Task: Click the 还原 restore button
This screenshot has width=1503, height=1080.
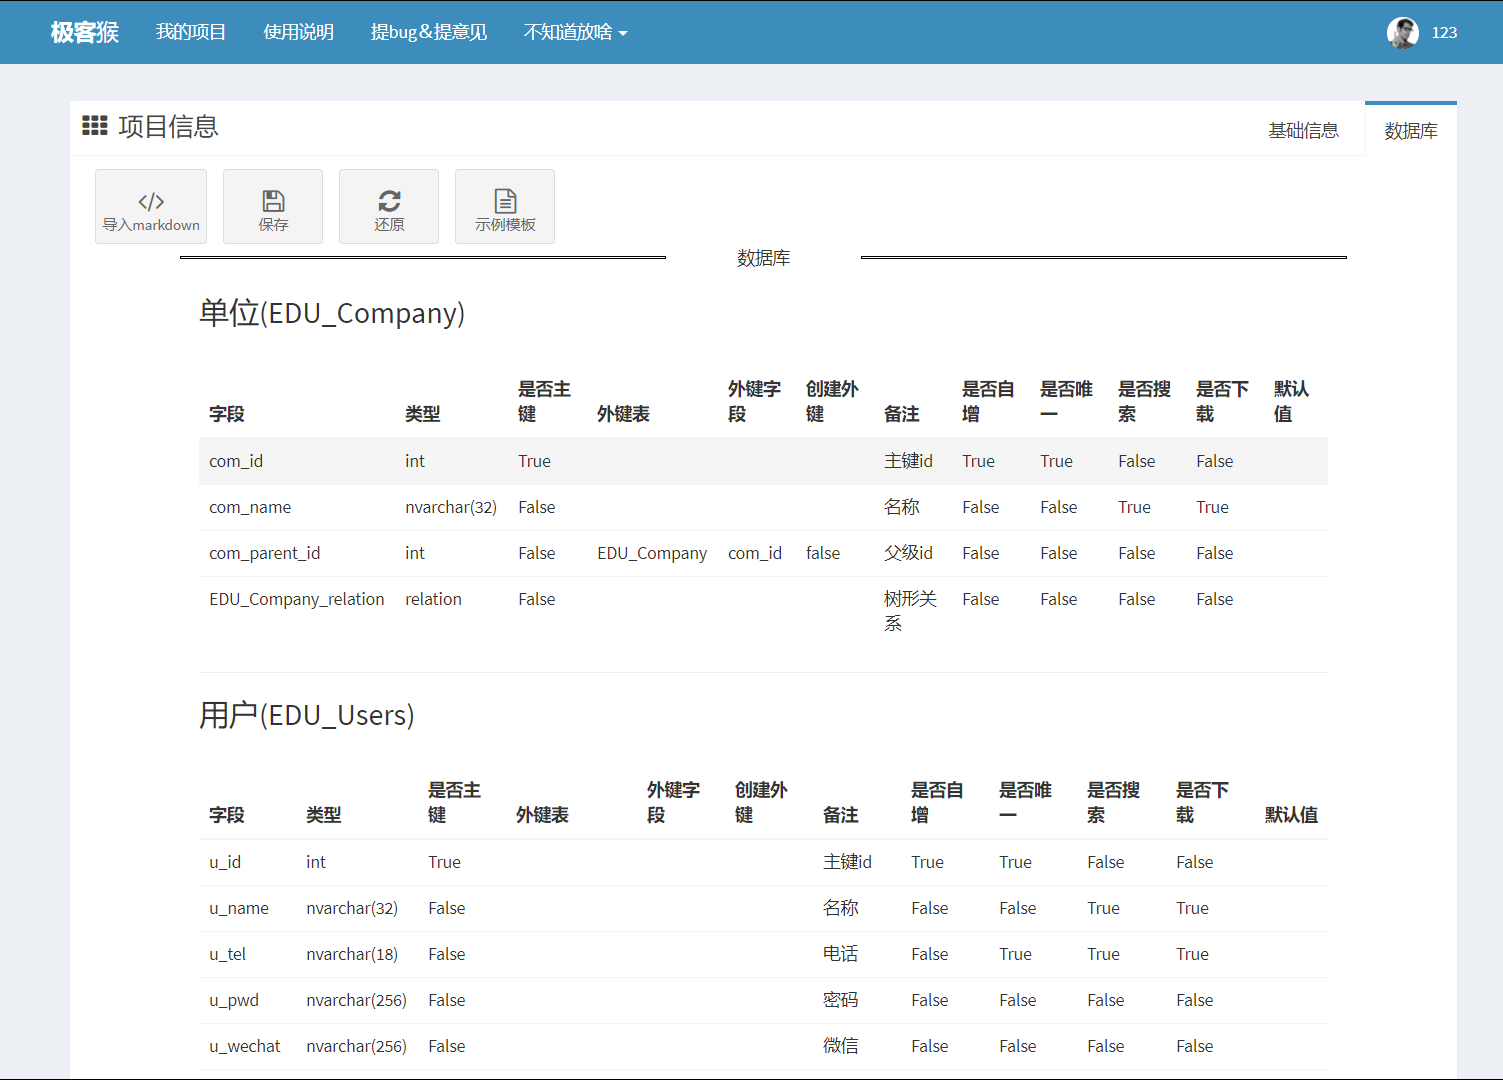Action: pyautogui.click(x=389, y=206)
